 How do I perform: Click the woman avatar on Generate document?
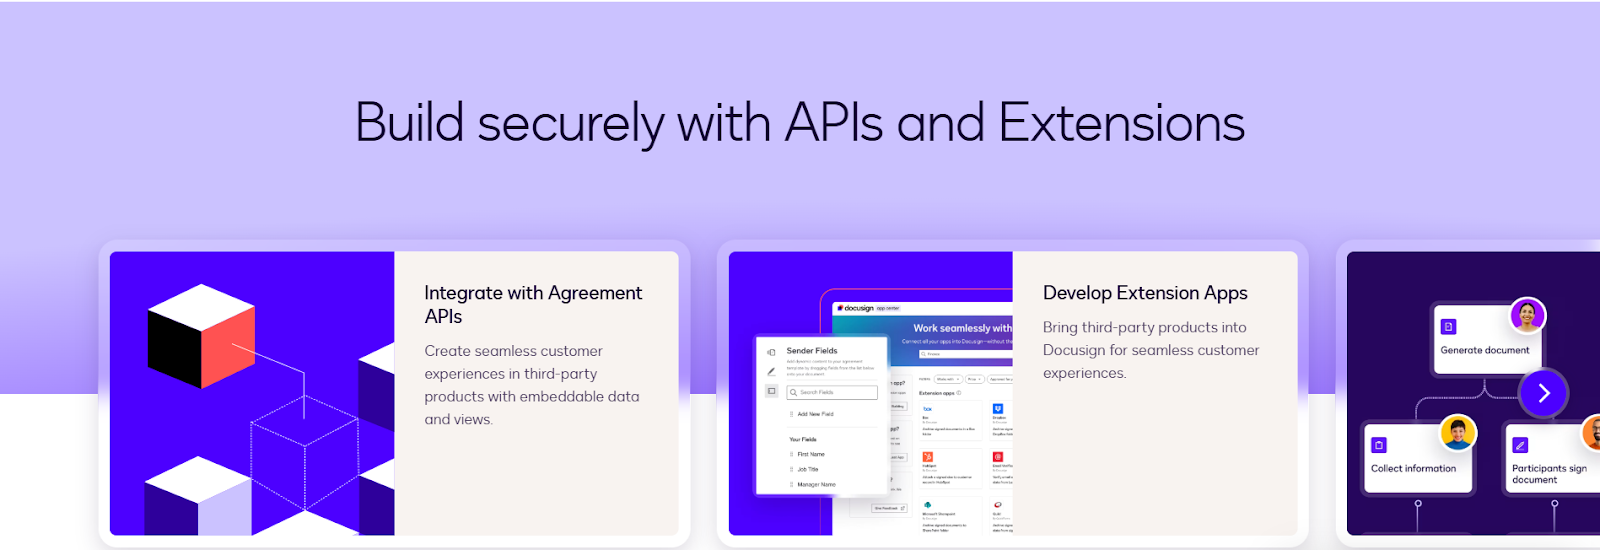point(1527,315)
